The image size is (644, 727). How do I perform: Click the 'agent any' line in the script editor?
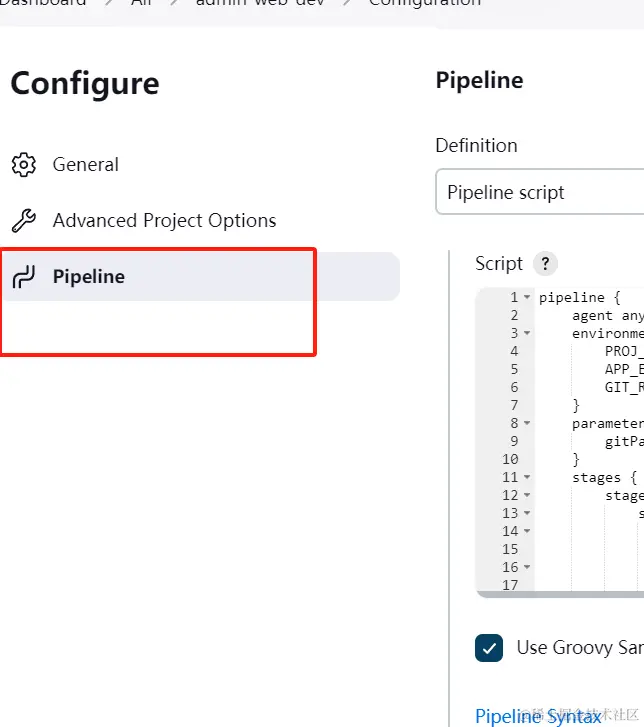pos(607,316)
